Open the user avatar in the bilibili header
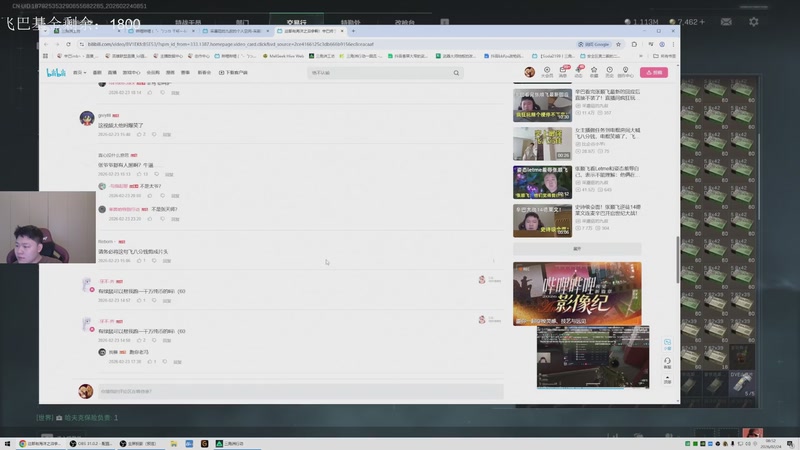 point(530,72)
